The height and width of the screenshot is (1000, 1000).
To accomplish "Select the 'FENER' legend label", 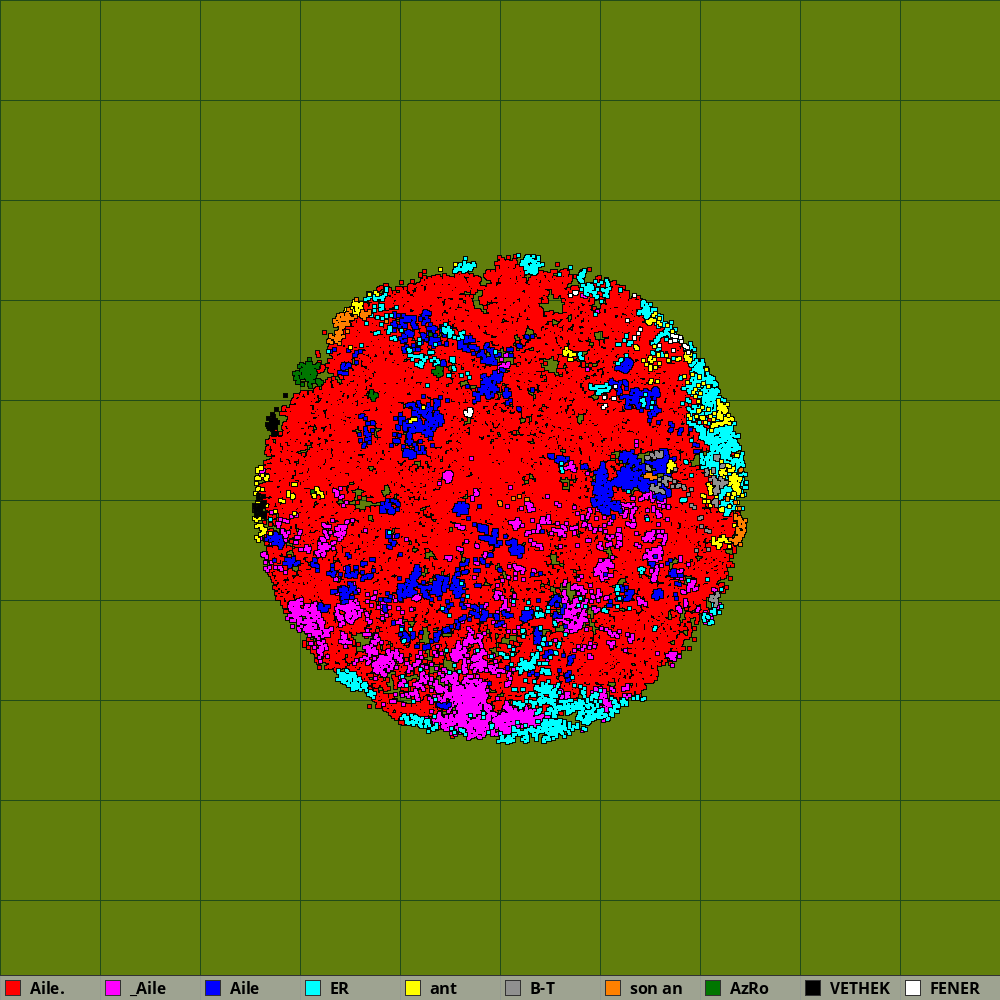I will 955,988.
